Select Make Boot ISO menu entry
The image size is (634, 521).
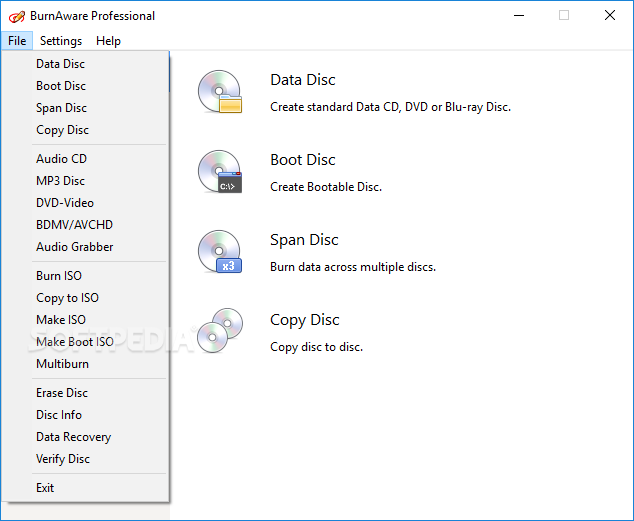pyautogui.click(x=85, y=342)
